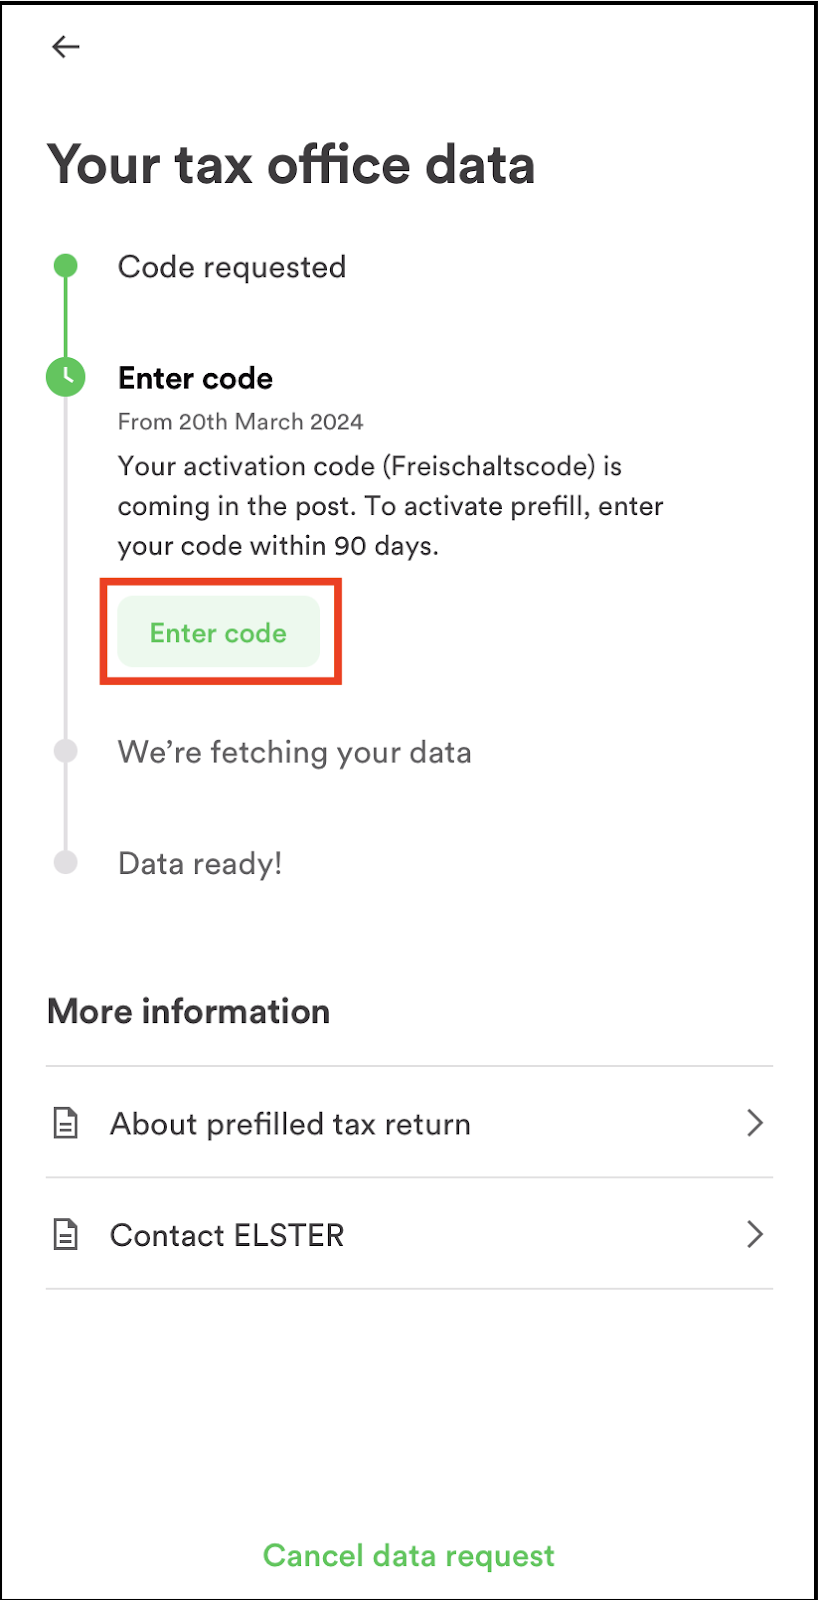
Task: Go back using the arrow icon
Action: 66,46
